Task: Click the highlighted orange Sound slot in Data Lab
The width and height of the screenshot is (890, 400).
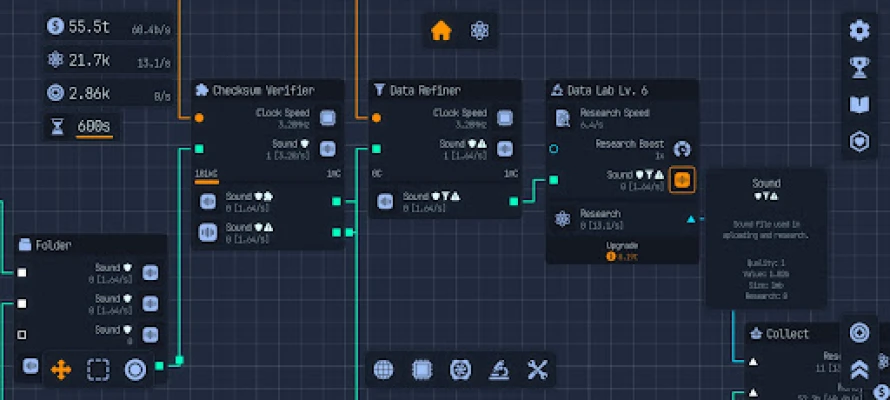Action: [x=682, y=180]
